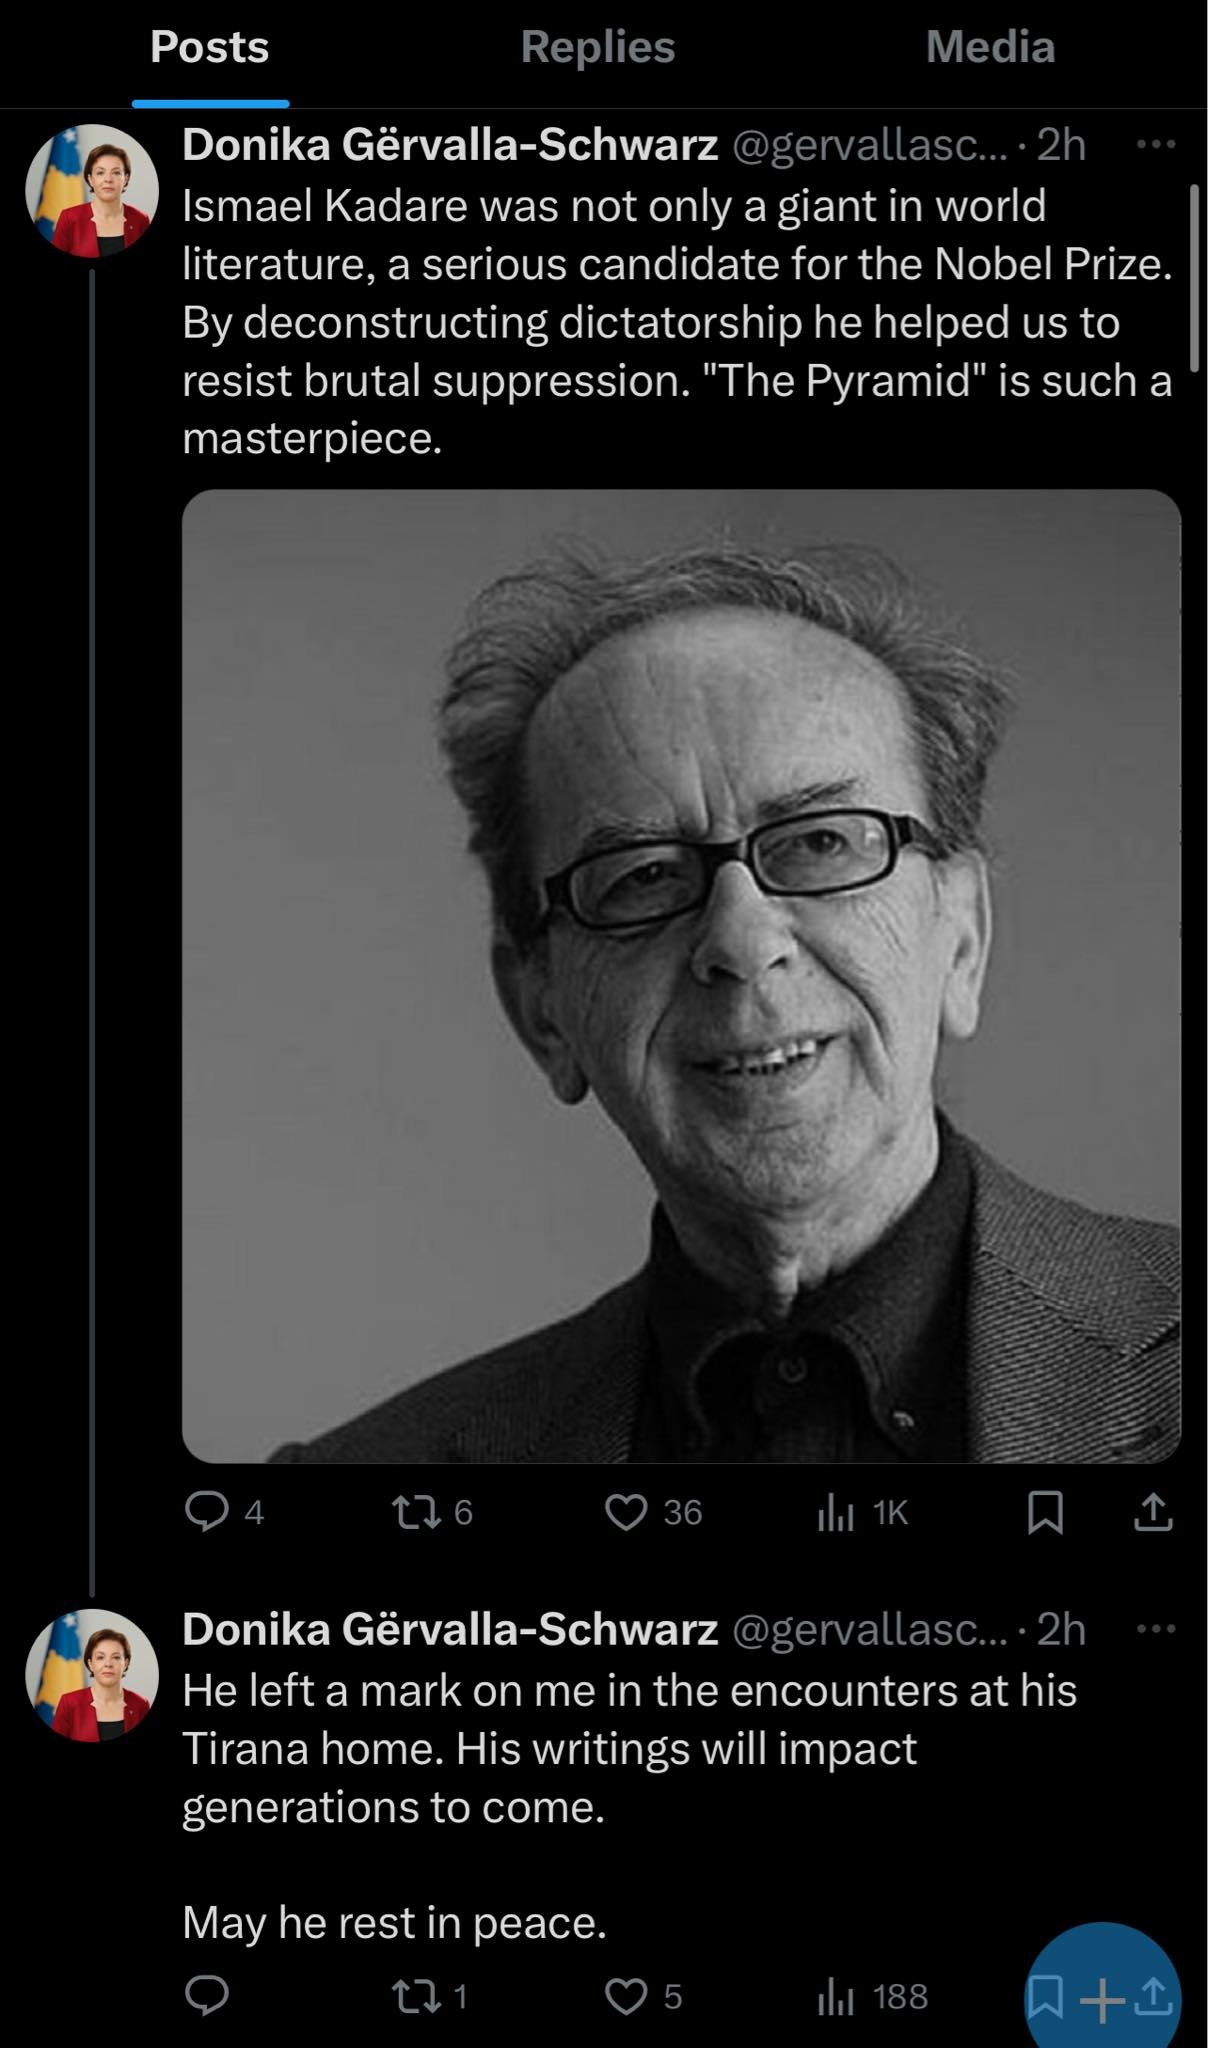
Task: View analytics showing 188 views
Action: [x=836, y=1998]
